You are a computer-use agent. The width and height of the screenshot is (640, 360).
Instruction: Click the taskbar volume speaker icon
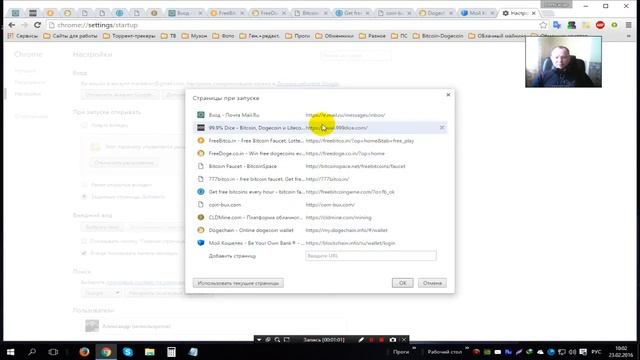(573, 352)
